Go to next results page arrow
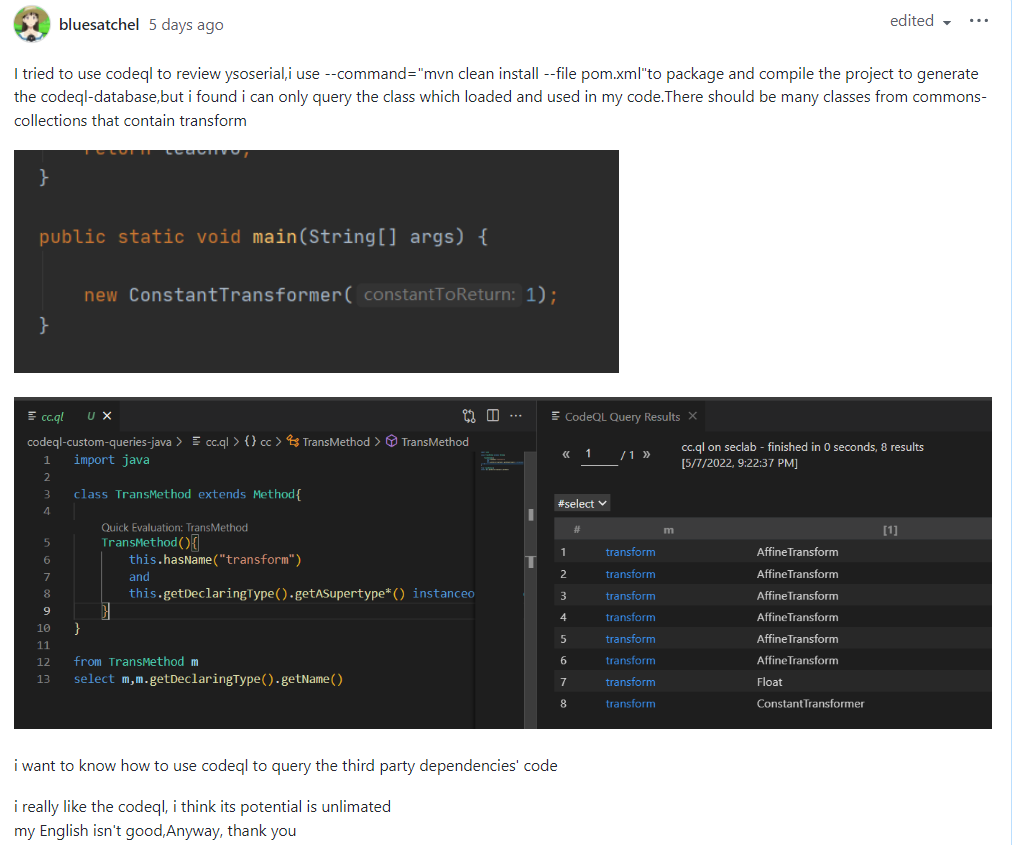1017x845 pixels. (x=646, y=454)
